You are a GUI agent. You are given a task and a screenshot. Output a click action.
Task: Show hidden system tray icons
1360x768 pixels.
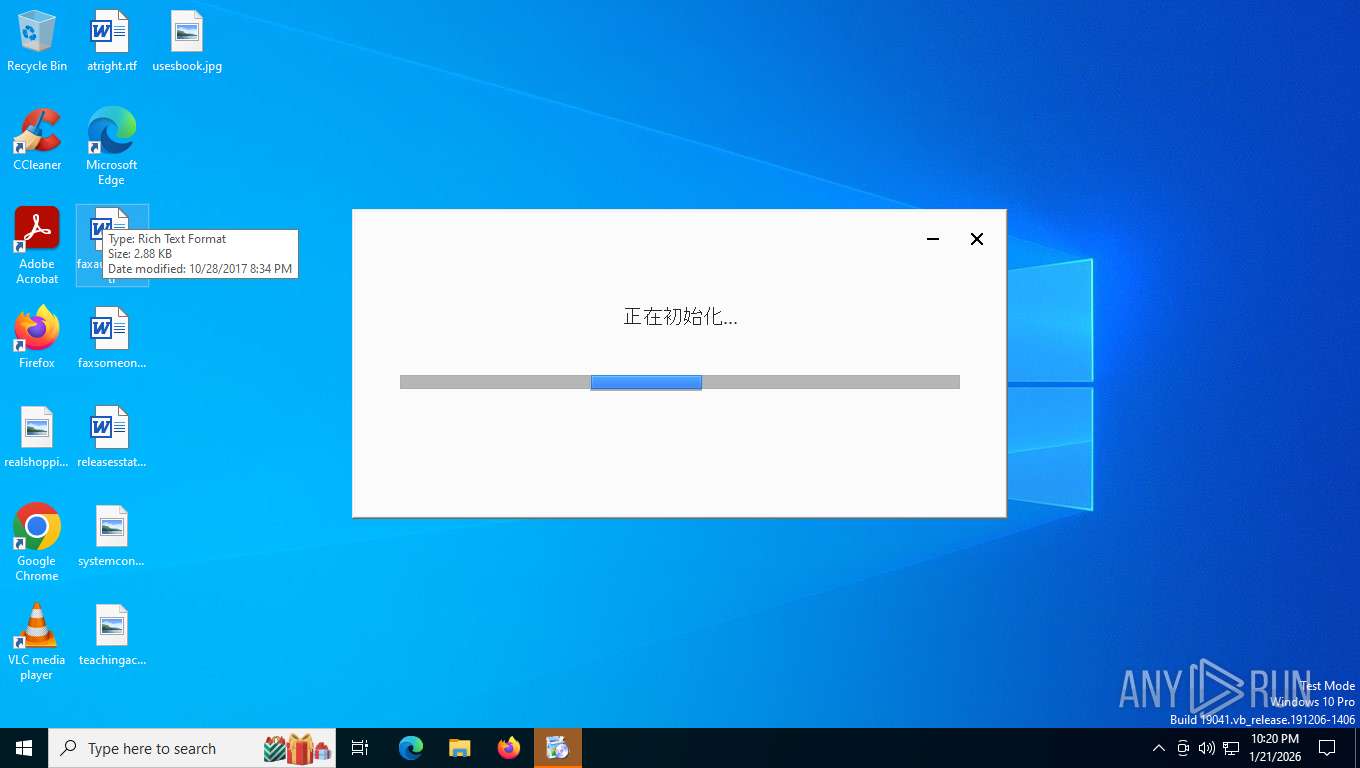tap(1159, 748)
